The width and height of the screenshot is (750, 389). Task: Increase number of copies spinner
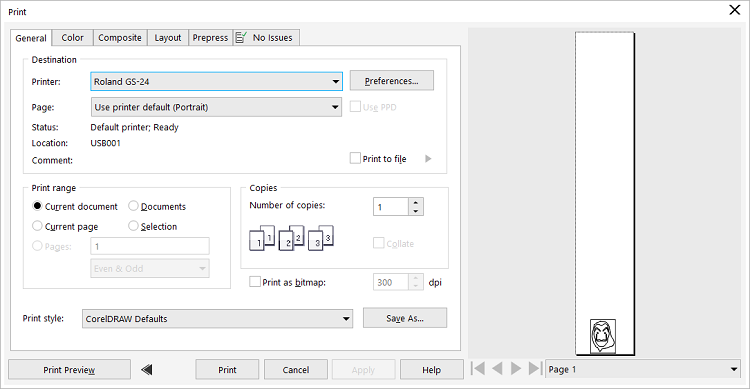pos(416,202)
